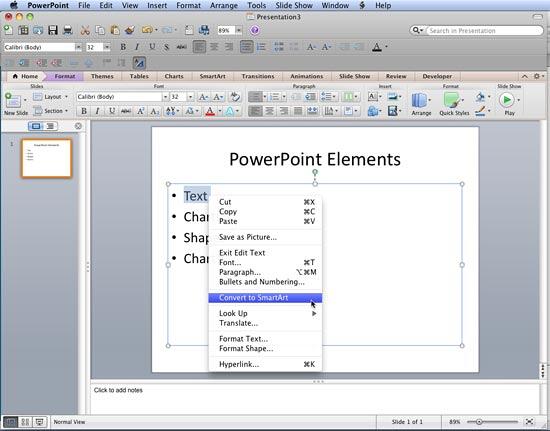Screen dimensions: 550x431
Task: Open the Insert menu in menu bar
Action: point(157,6)
